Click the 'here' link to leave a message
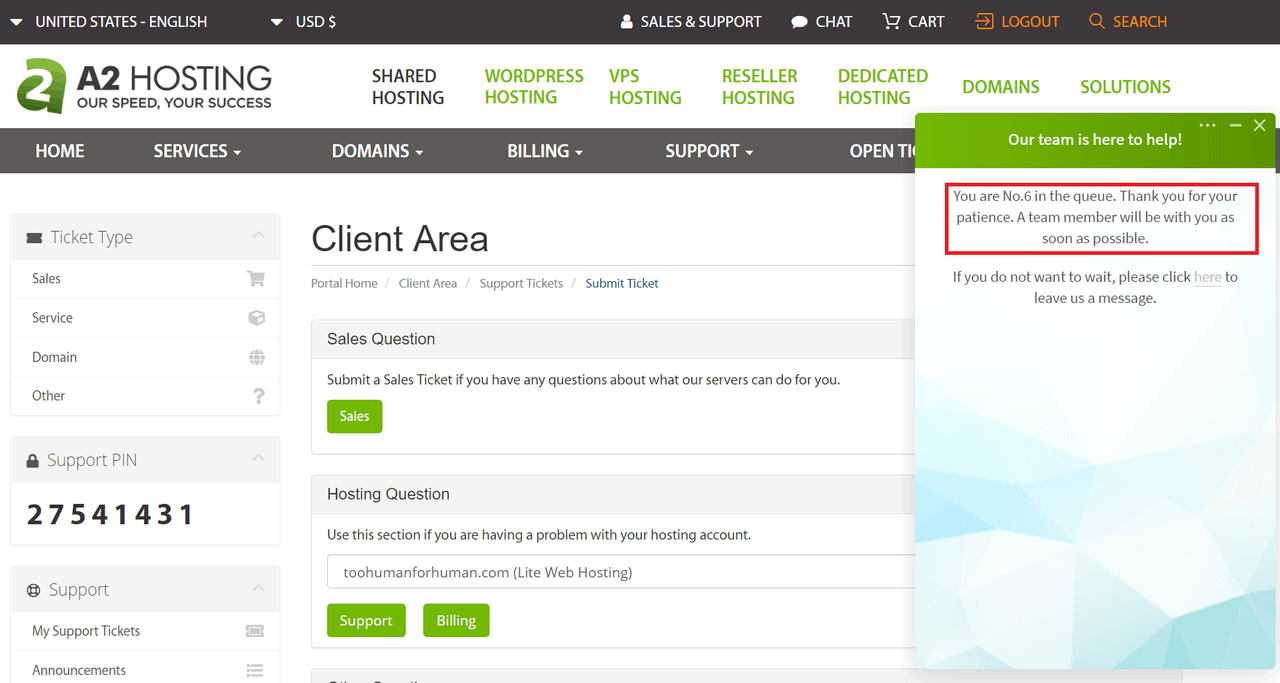Image resolution: width=1280 pixels, height=683 pixels. (1208, 277)
